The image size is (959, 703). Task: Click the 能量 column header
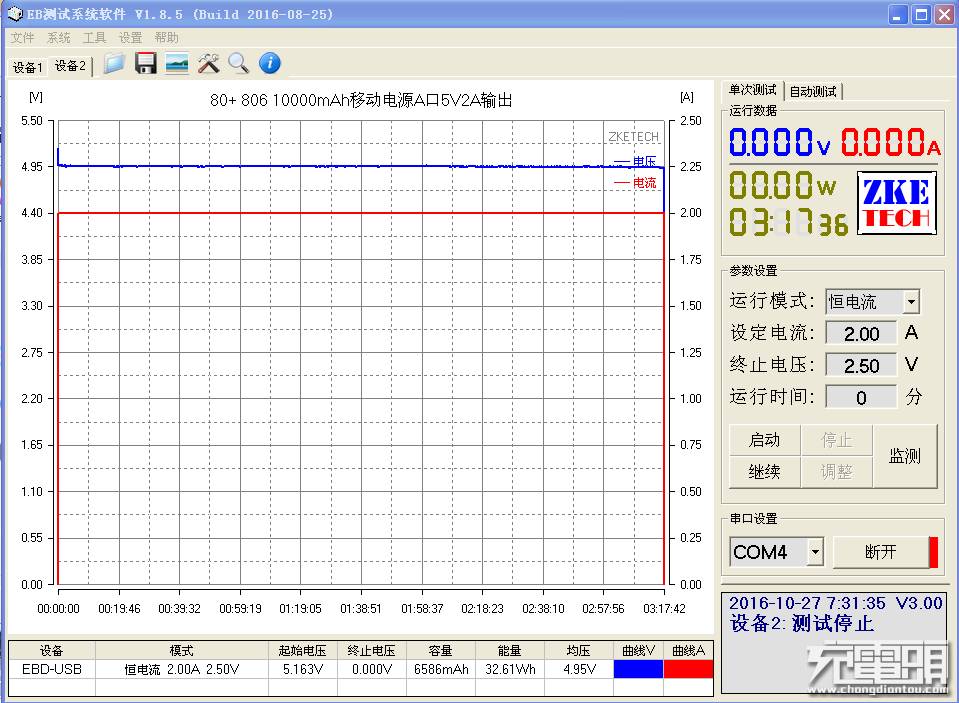(510, 650)
